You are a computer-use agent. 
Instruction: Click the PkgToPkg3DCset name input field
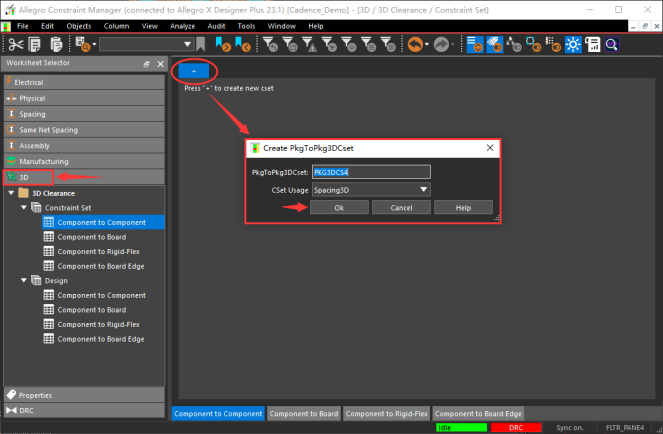click(x=371, y=172)
